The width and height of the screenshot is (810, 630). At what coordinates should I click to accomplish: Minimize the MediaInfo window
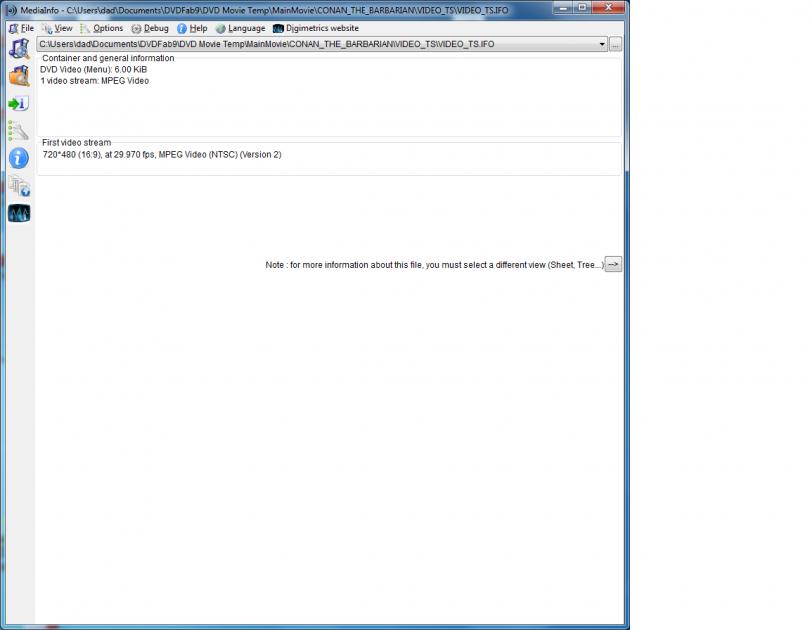pos(563,8)
